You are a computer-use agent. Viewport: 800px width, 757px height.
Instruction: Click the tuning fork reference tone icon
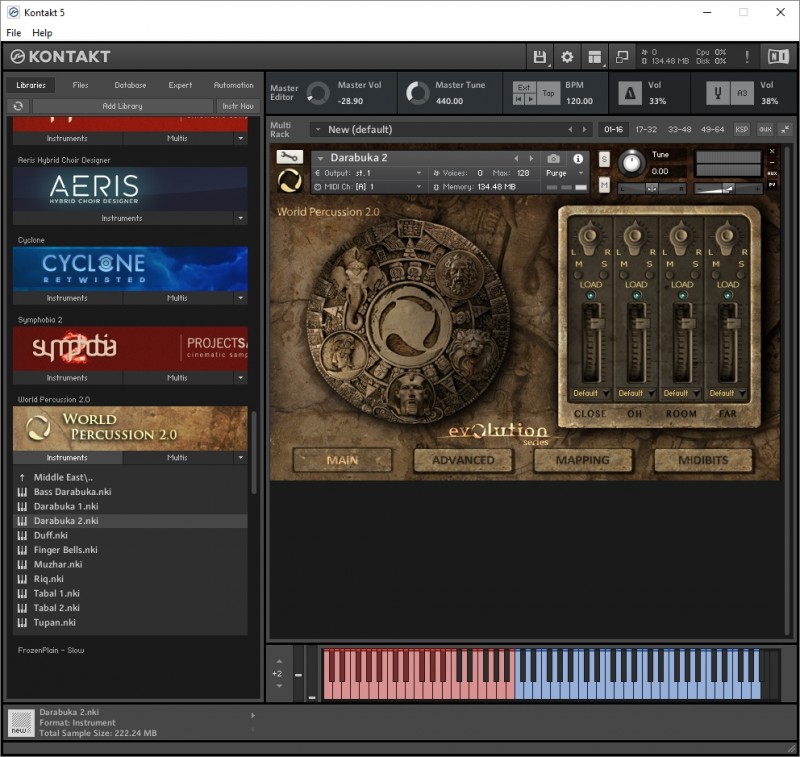tap(716, 93)
